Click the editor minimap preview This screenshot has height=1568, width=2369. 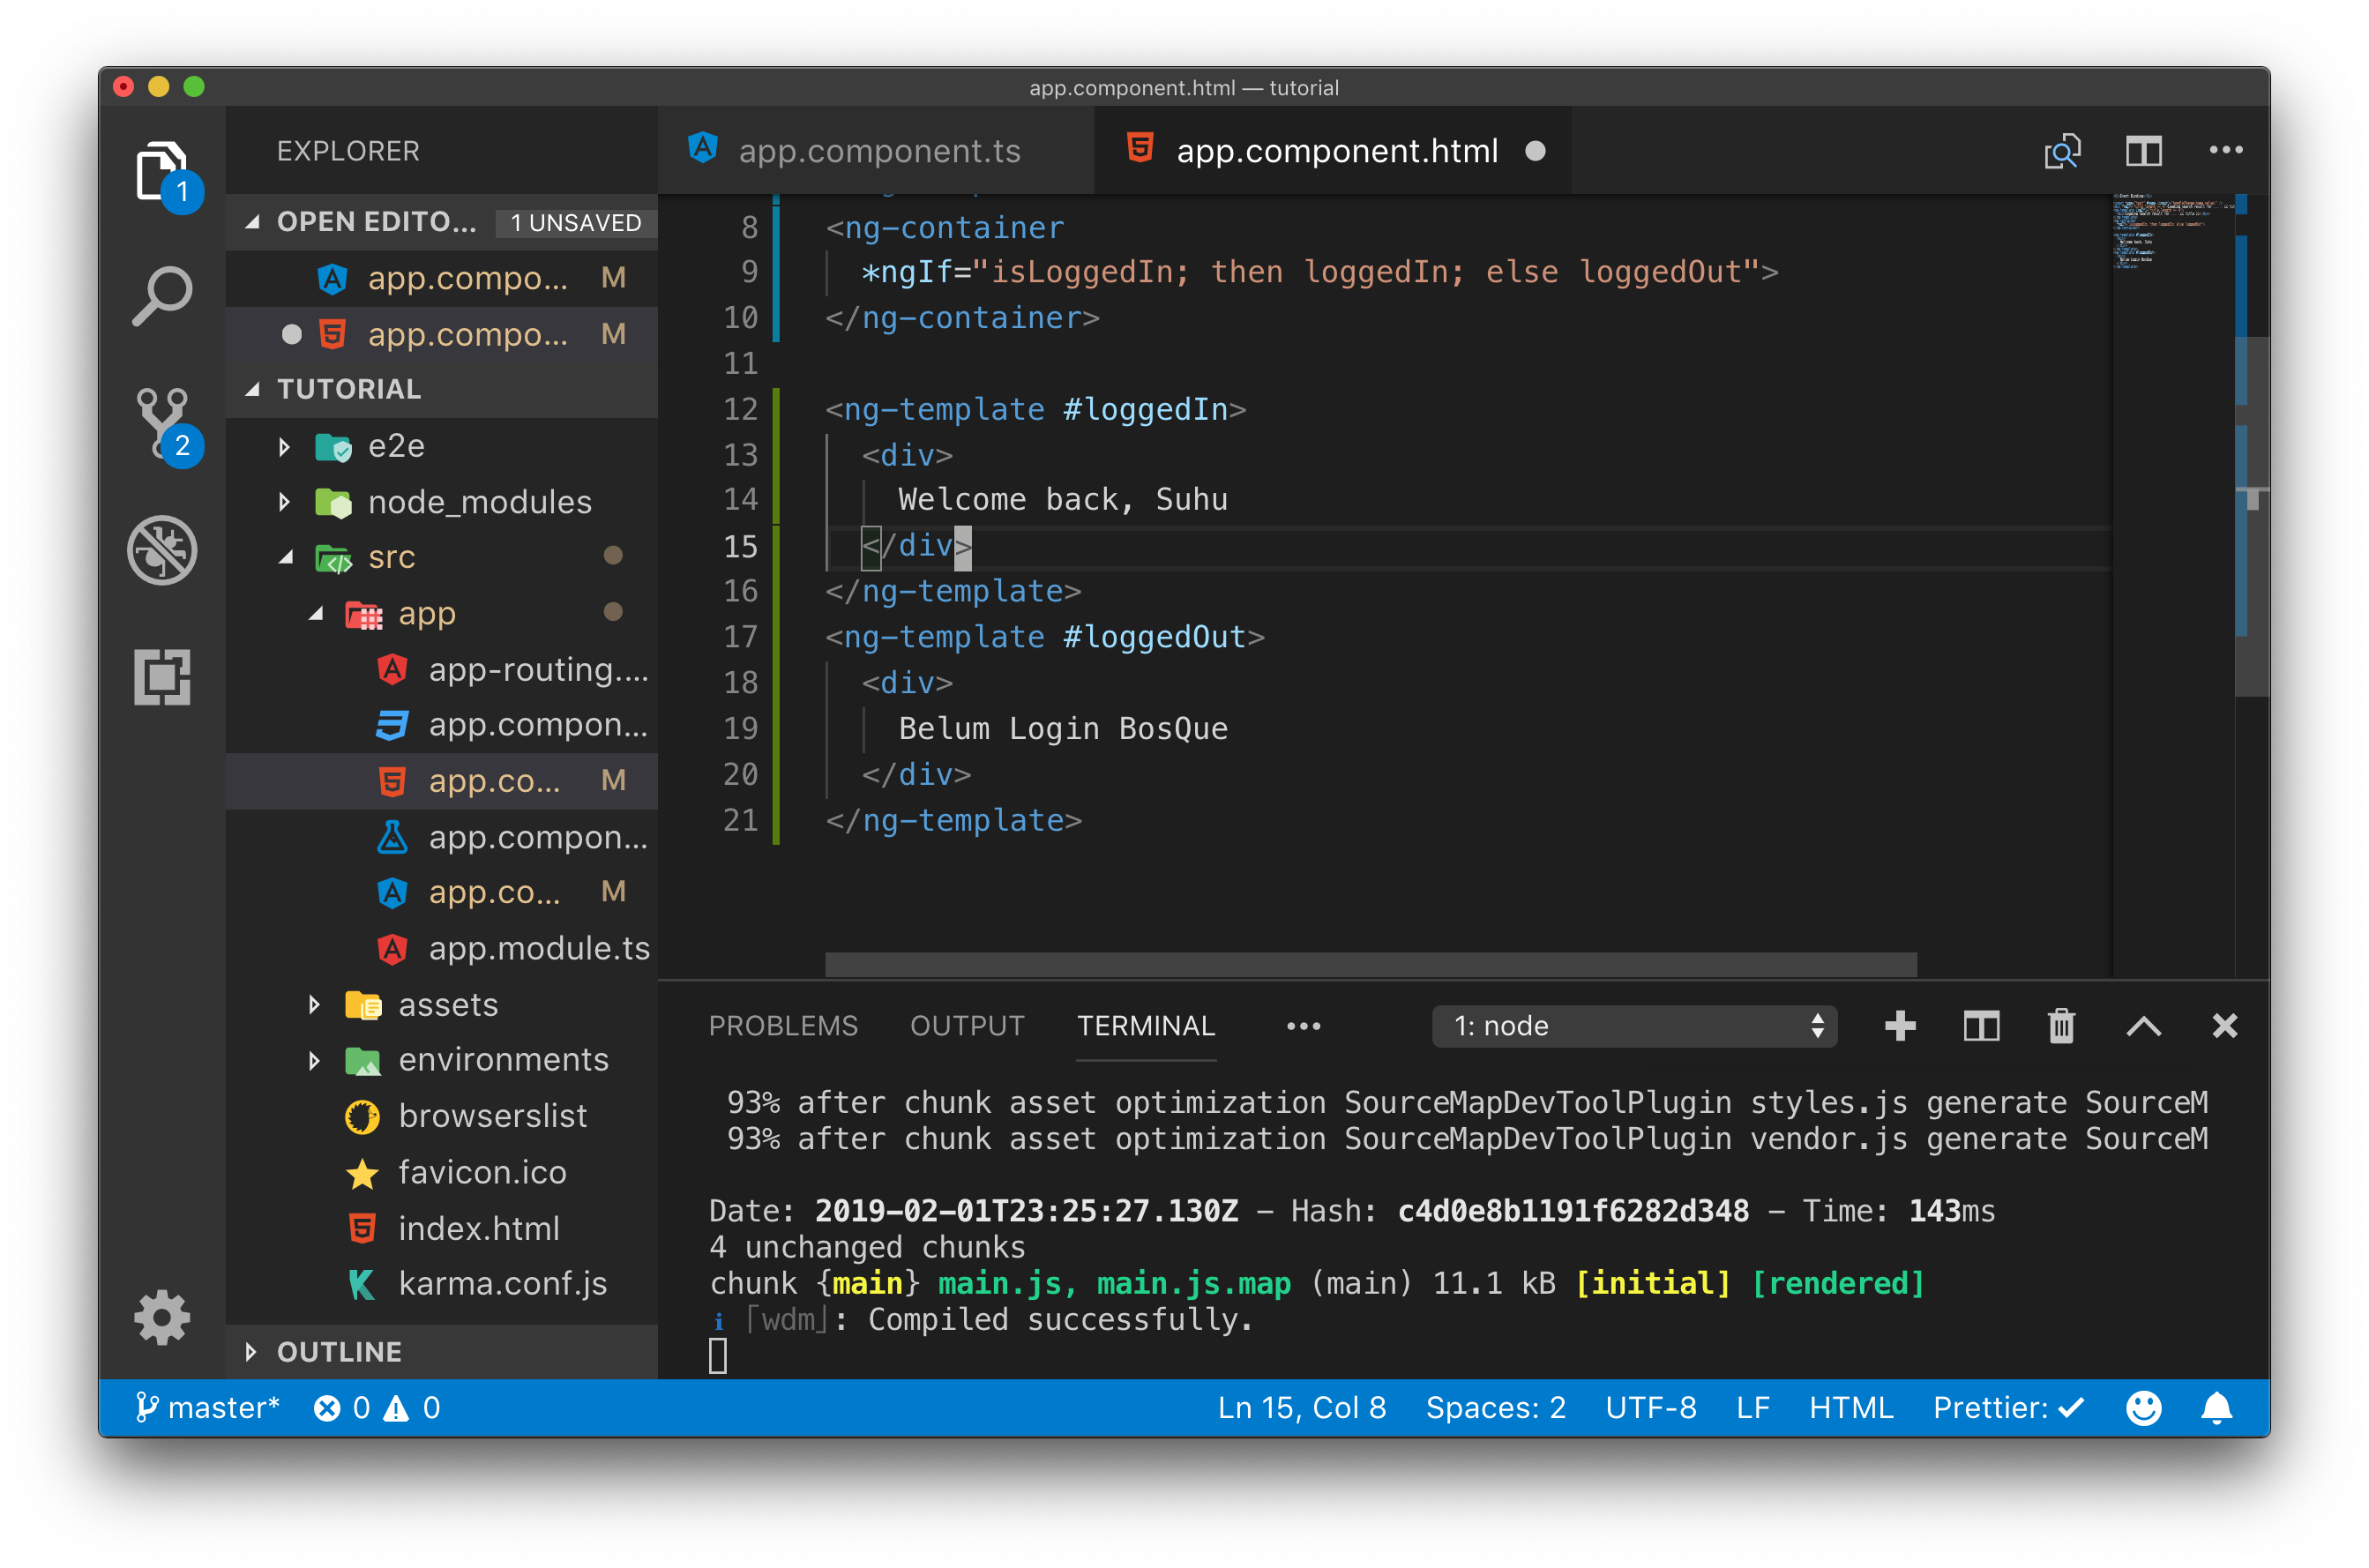[x=2173, y=232]
